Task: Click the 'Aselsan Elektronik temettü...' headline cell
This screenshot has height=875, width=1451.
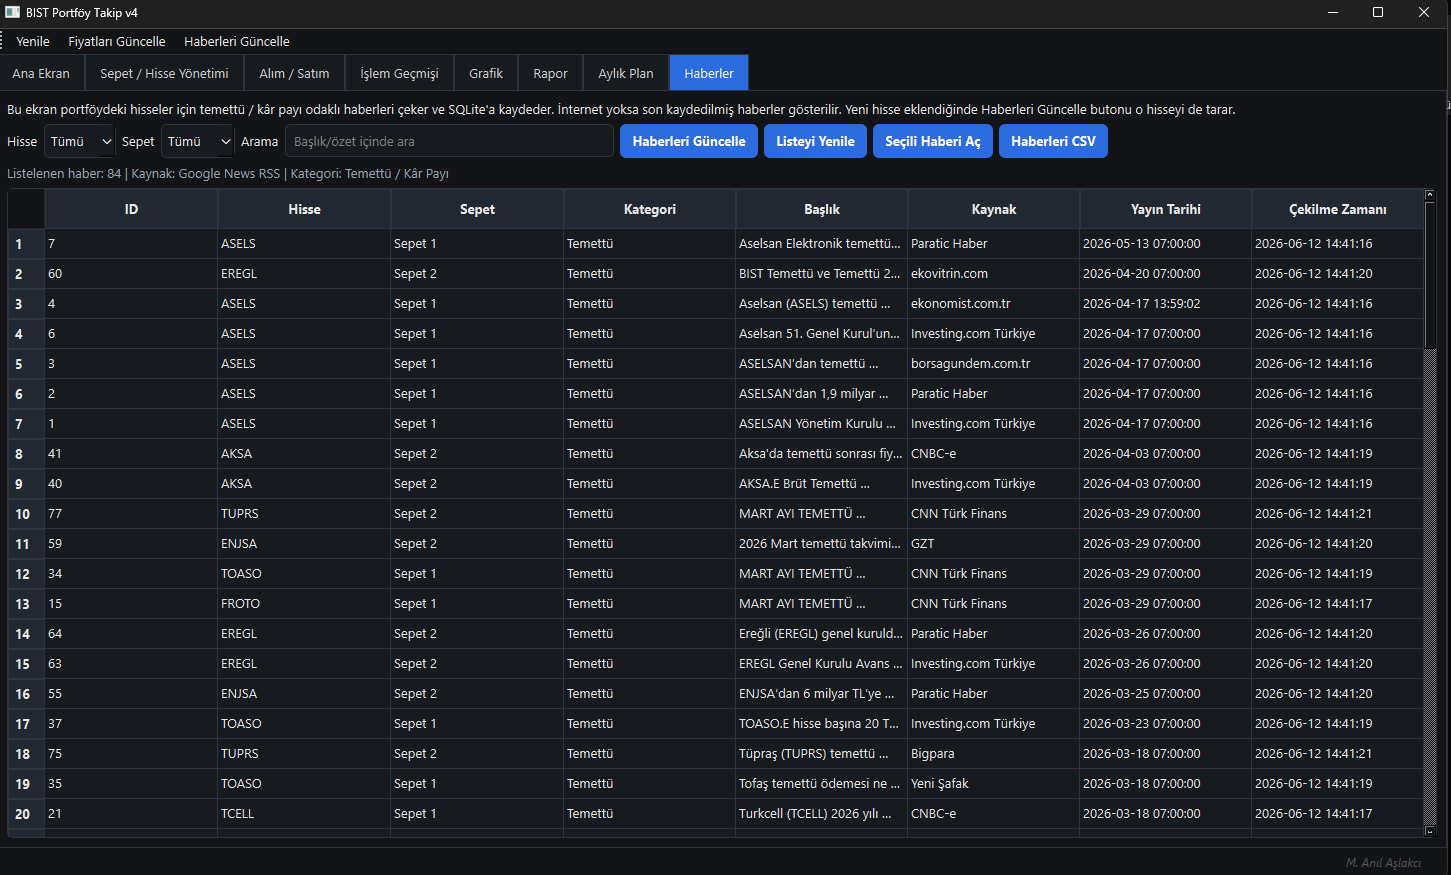Action: click(x=822, y=244)
